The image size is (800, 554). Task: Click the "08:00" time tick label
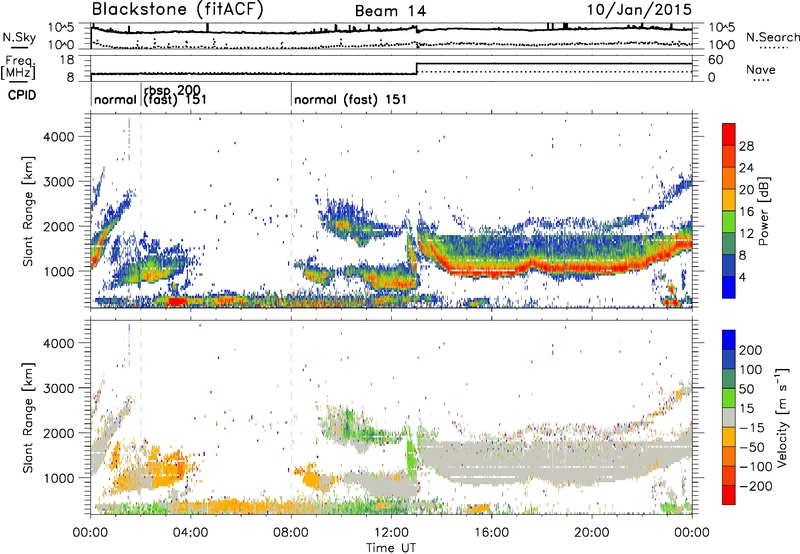click(291, 533)
